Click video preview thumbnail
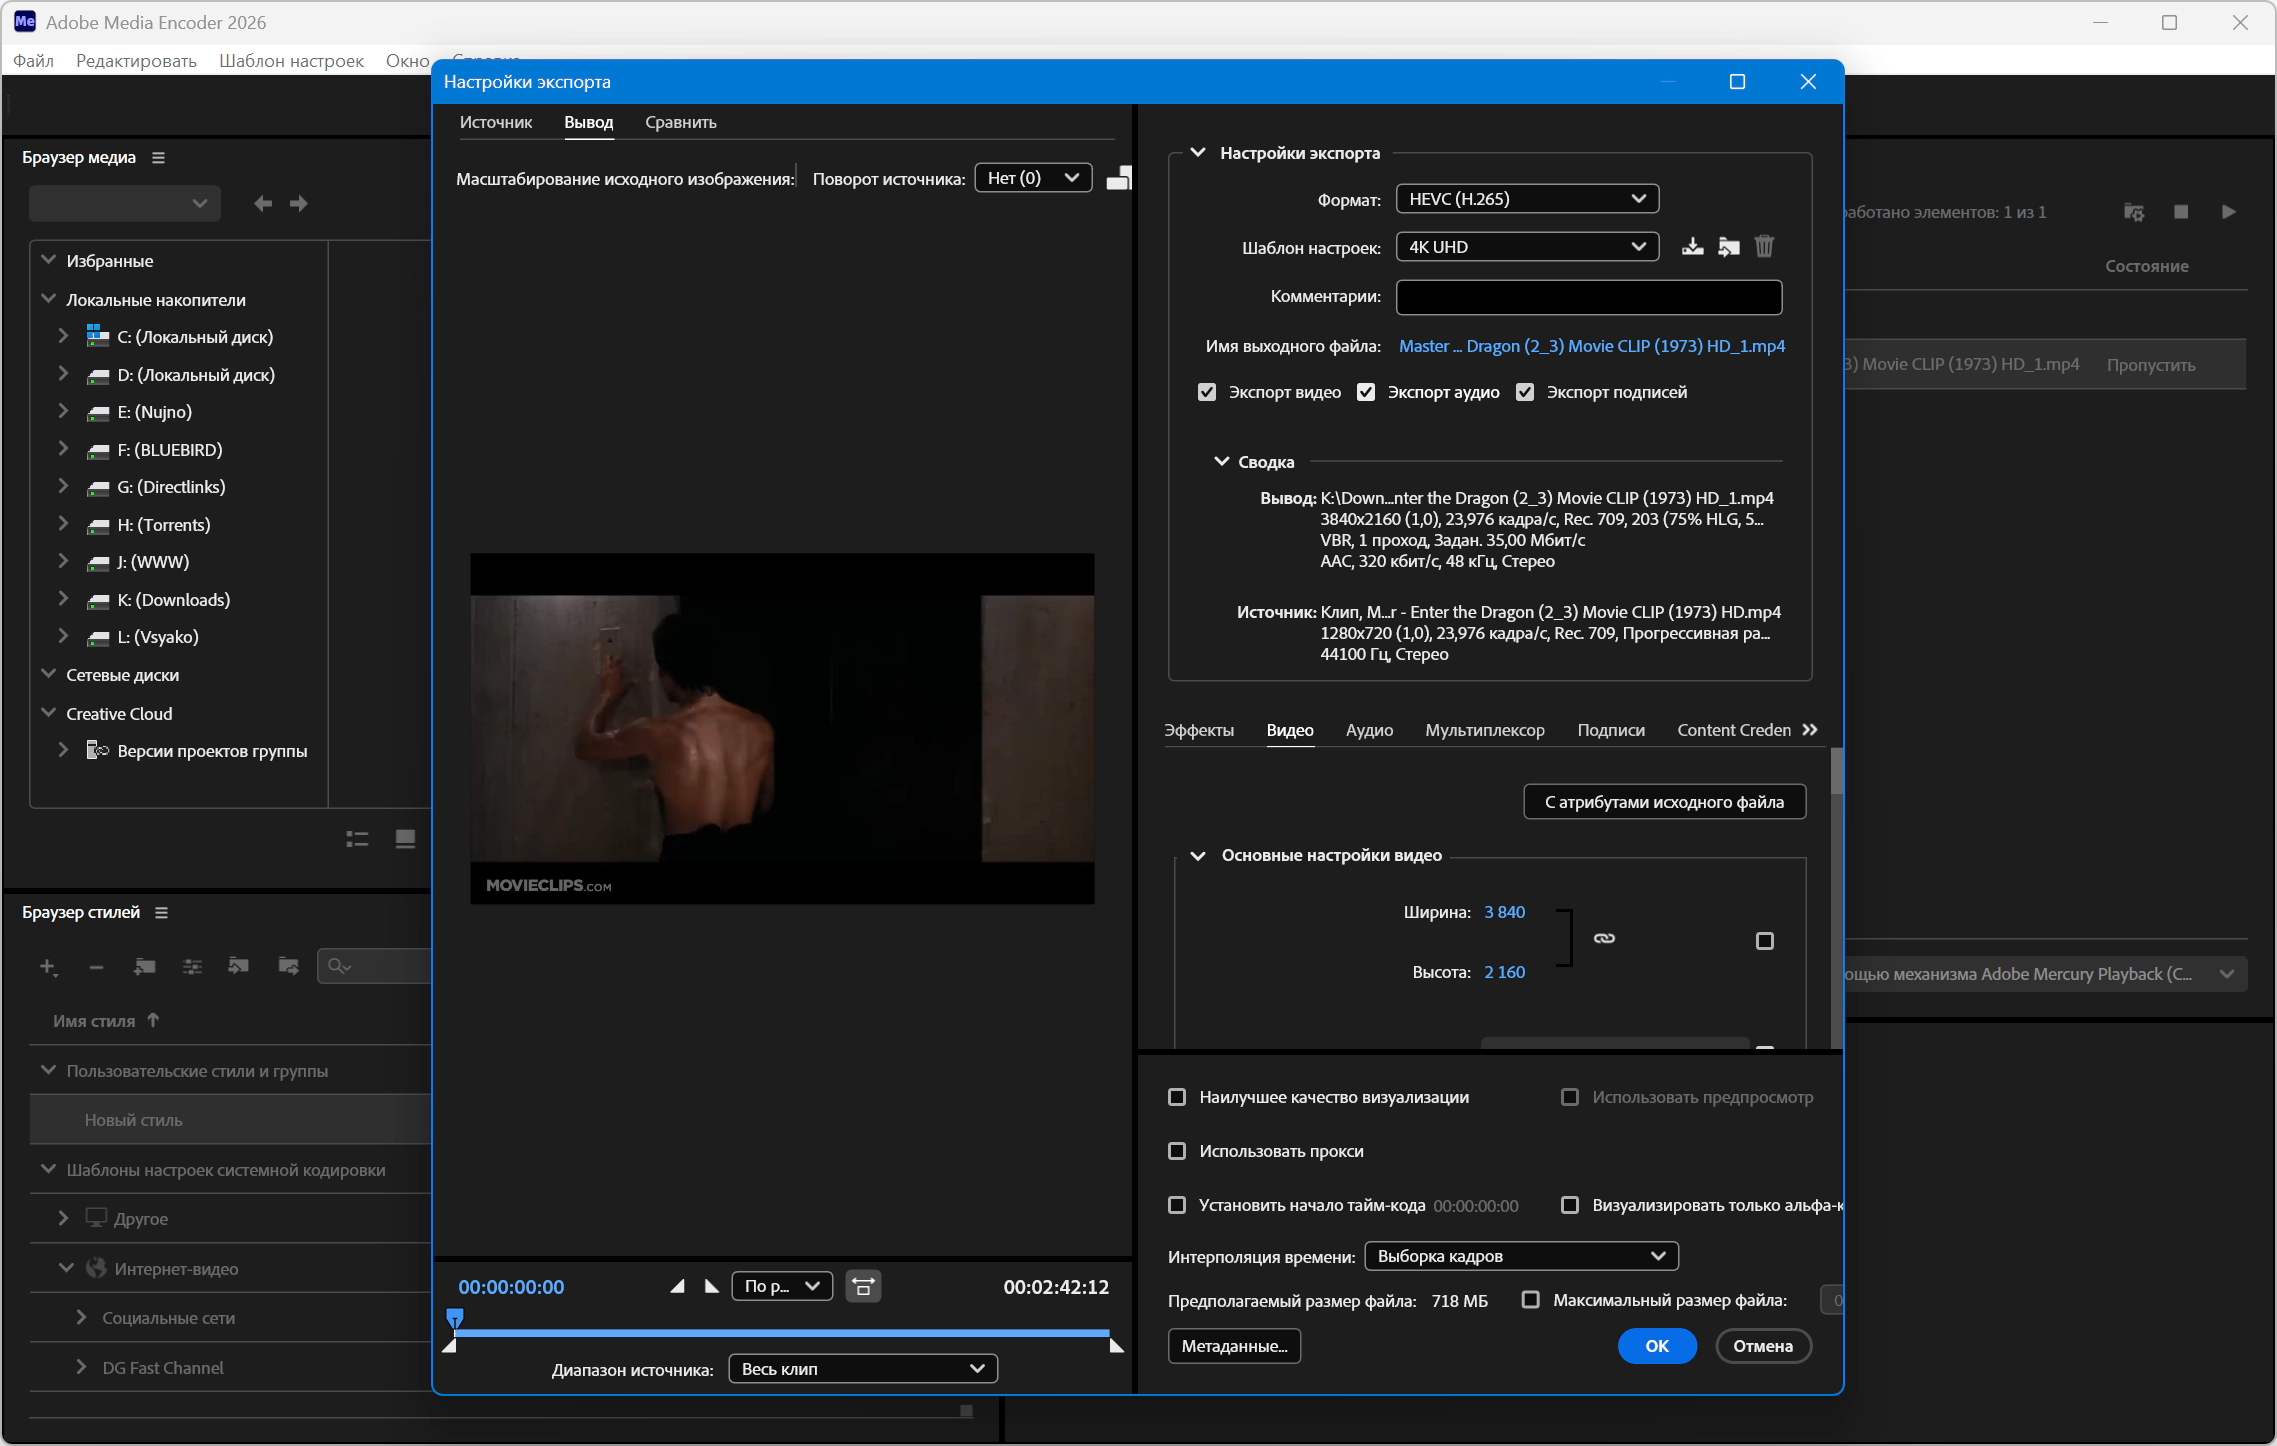Screen dimensions: 2277x1446 pos(782,728)
